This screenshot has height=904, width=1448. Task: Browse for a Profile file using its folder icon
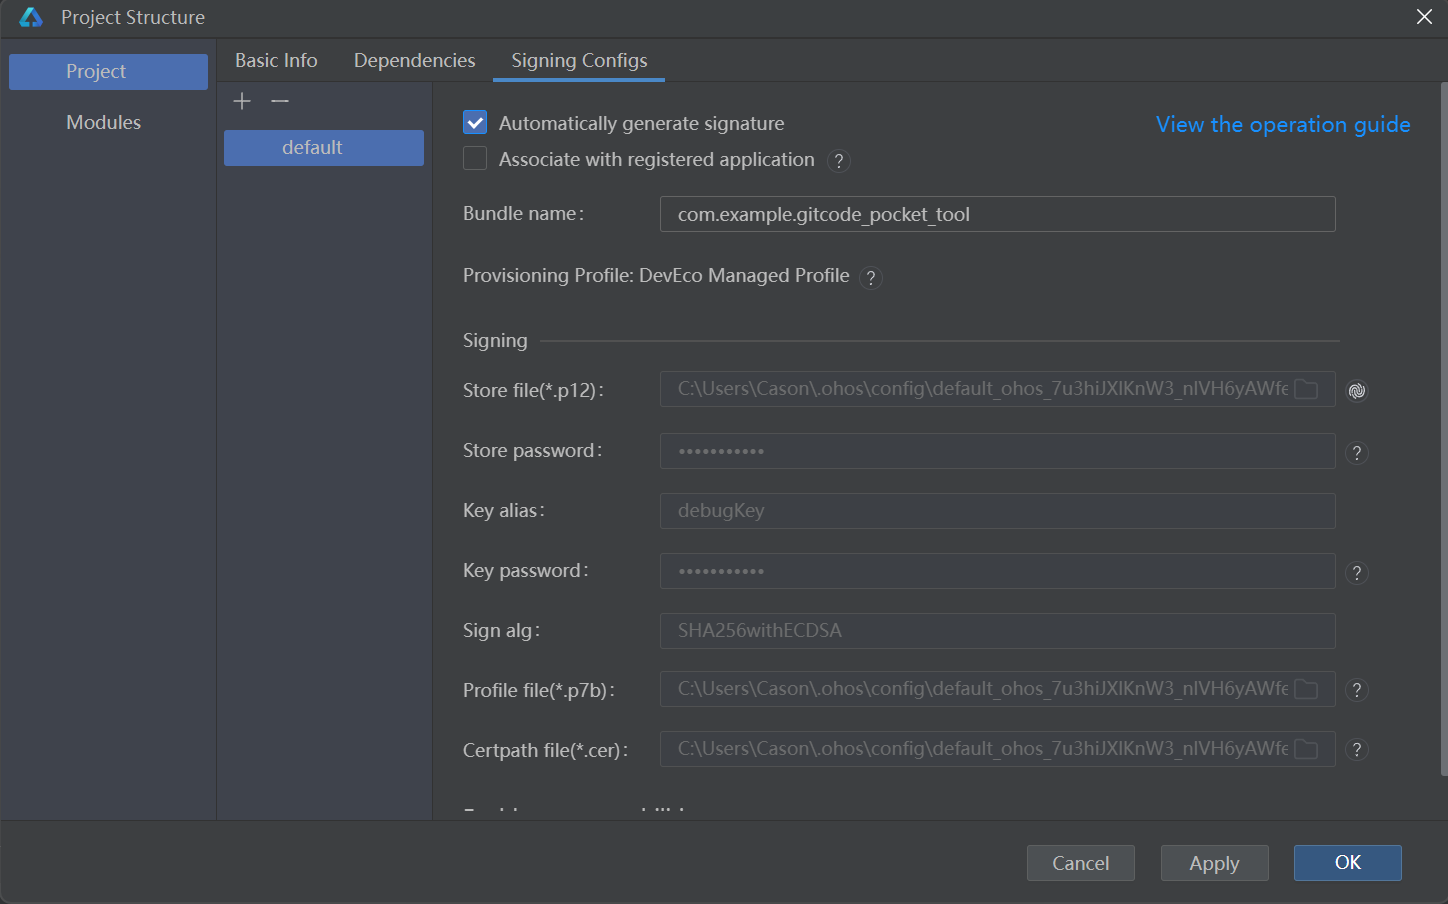1307,689
